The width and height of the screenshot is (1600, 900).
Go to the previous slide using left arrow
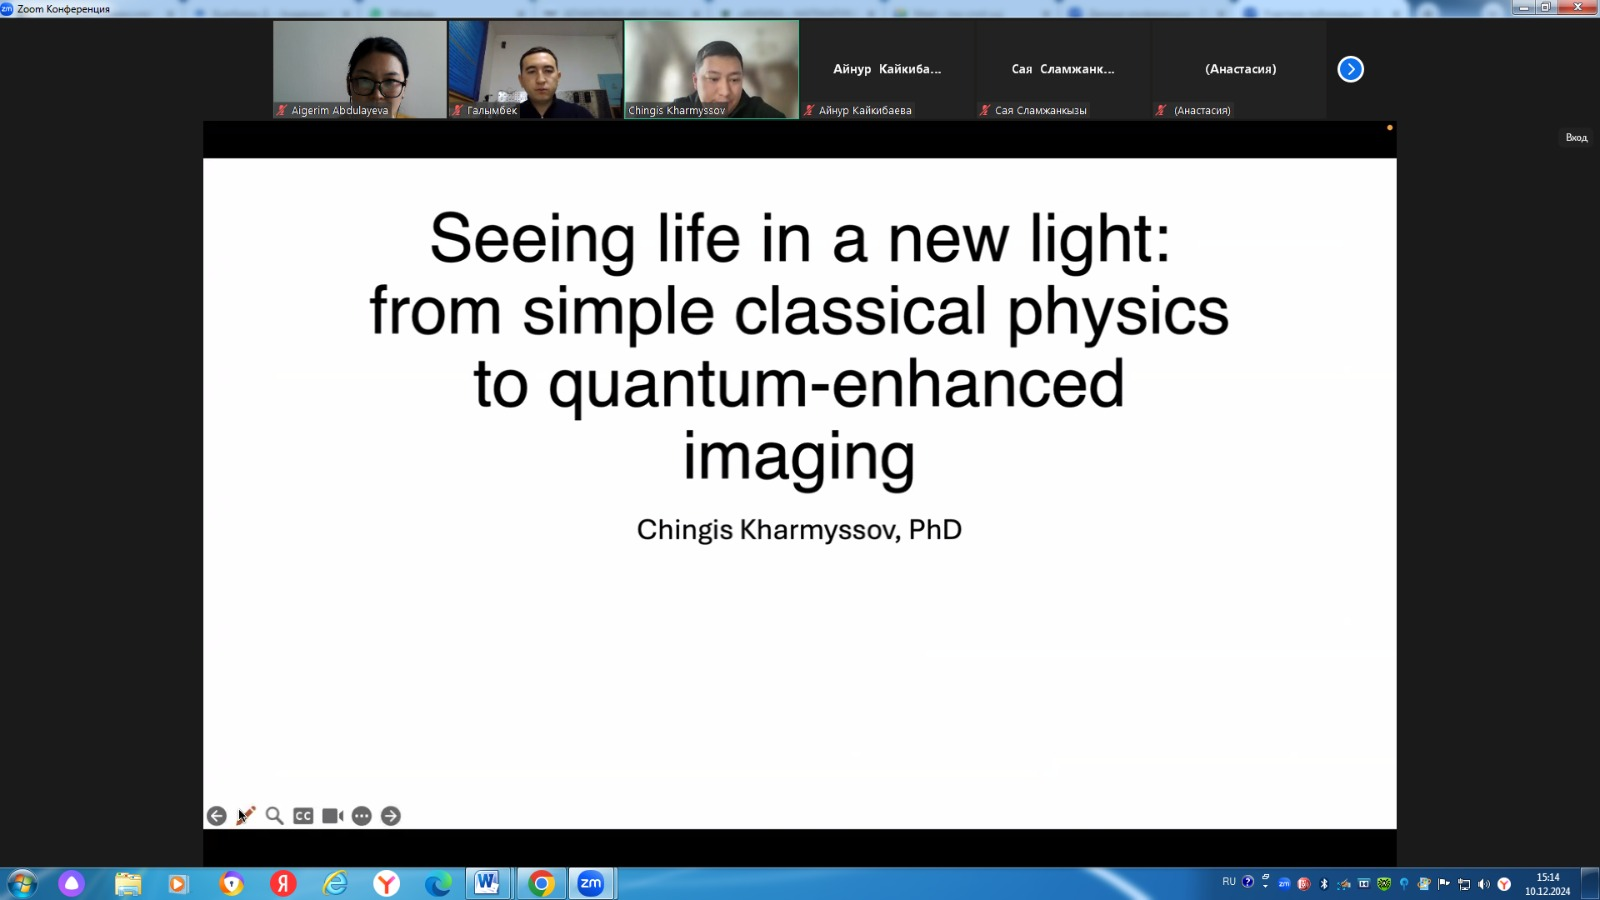[x=216, y=816]
